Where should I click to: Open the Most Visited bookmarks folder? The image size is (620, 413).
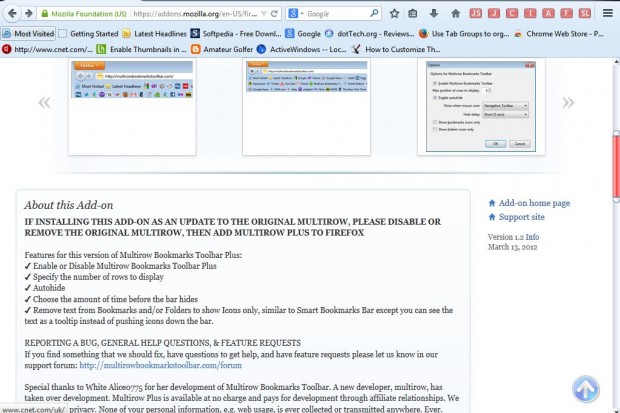point(29,34)
